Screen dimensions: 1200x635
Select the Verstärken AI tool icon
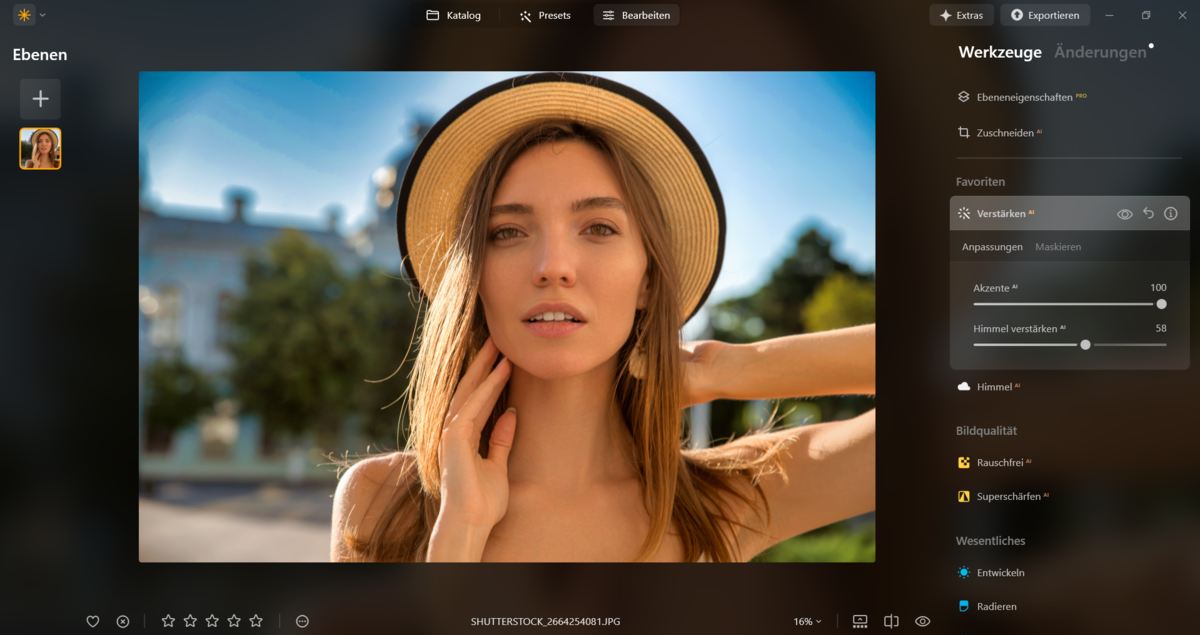[x=964, y=213]
